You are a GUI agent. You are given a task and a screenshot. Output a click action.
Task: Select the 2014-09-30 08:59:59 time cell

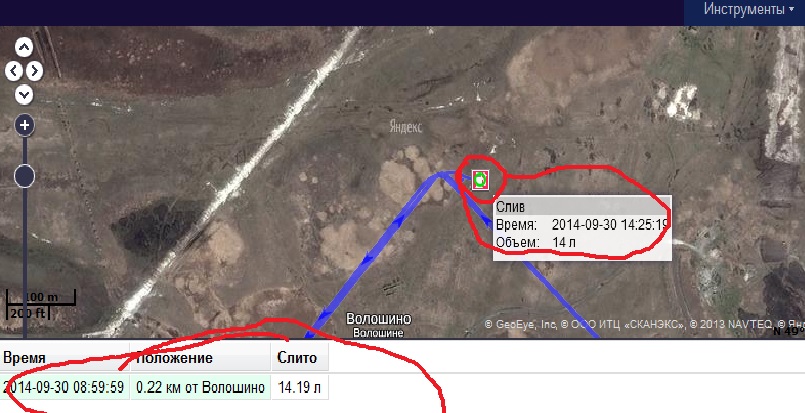(65, 387)
